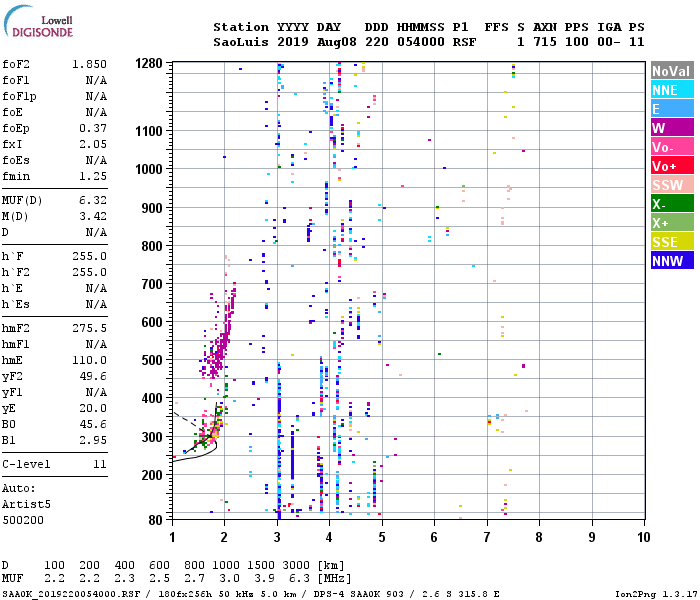The width and height of the screenshot is (700, 600).
Task: Click the DDD value 220
Action: (x=376, y=42)
